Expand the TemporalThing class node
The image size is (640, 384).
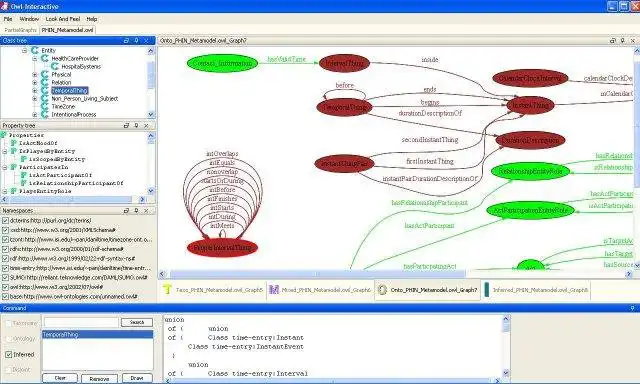(35, 91)
